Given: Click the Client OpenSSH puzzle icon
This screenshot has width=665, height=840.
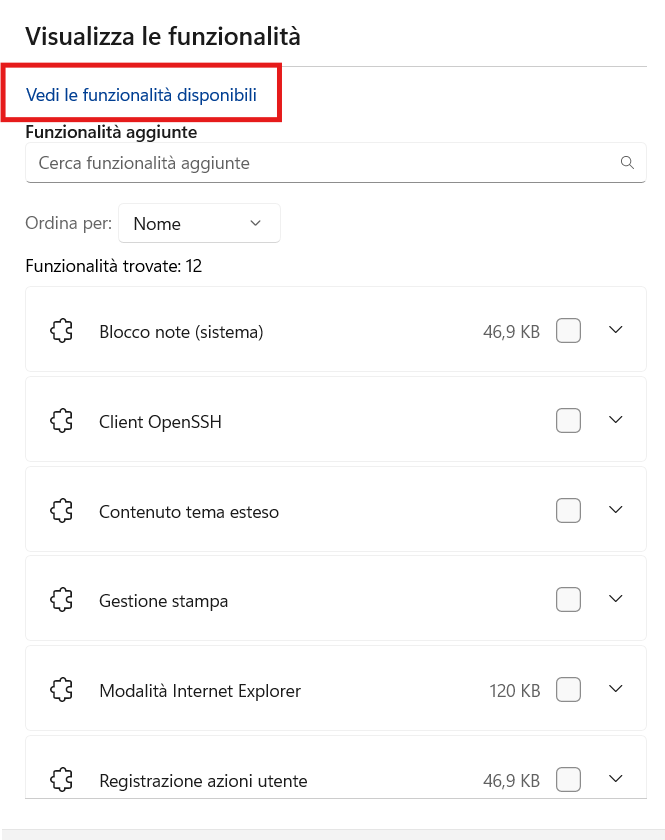Looking at the screenshot, I should [61, 421].
